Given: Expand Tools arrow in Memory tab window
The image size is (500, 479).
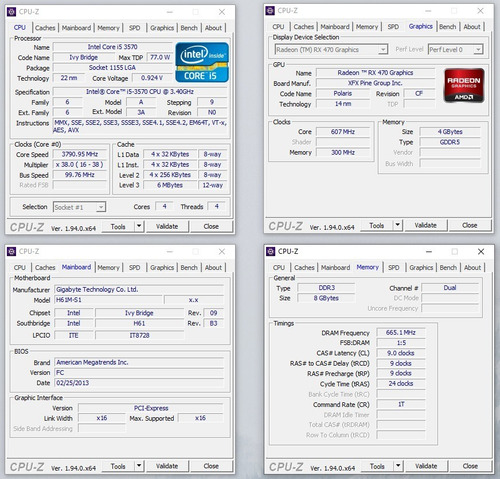Looking at the screenshot, I should pyautogui.click(x=398, y=466).
